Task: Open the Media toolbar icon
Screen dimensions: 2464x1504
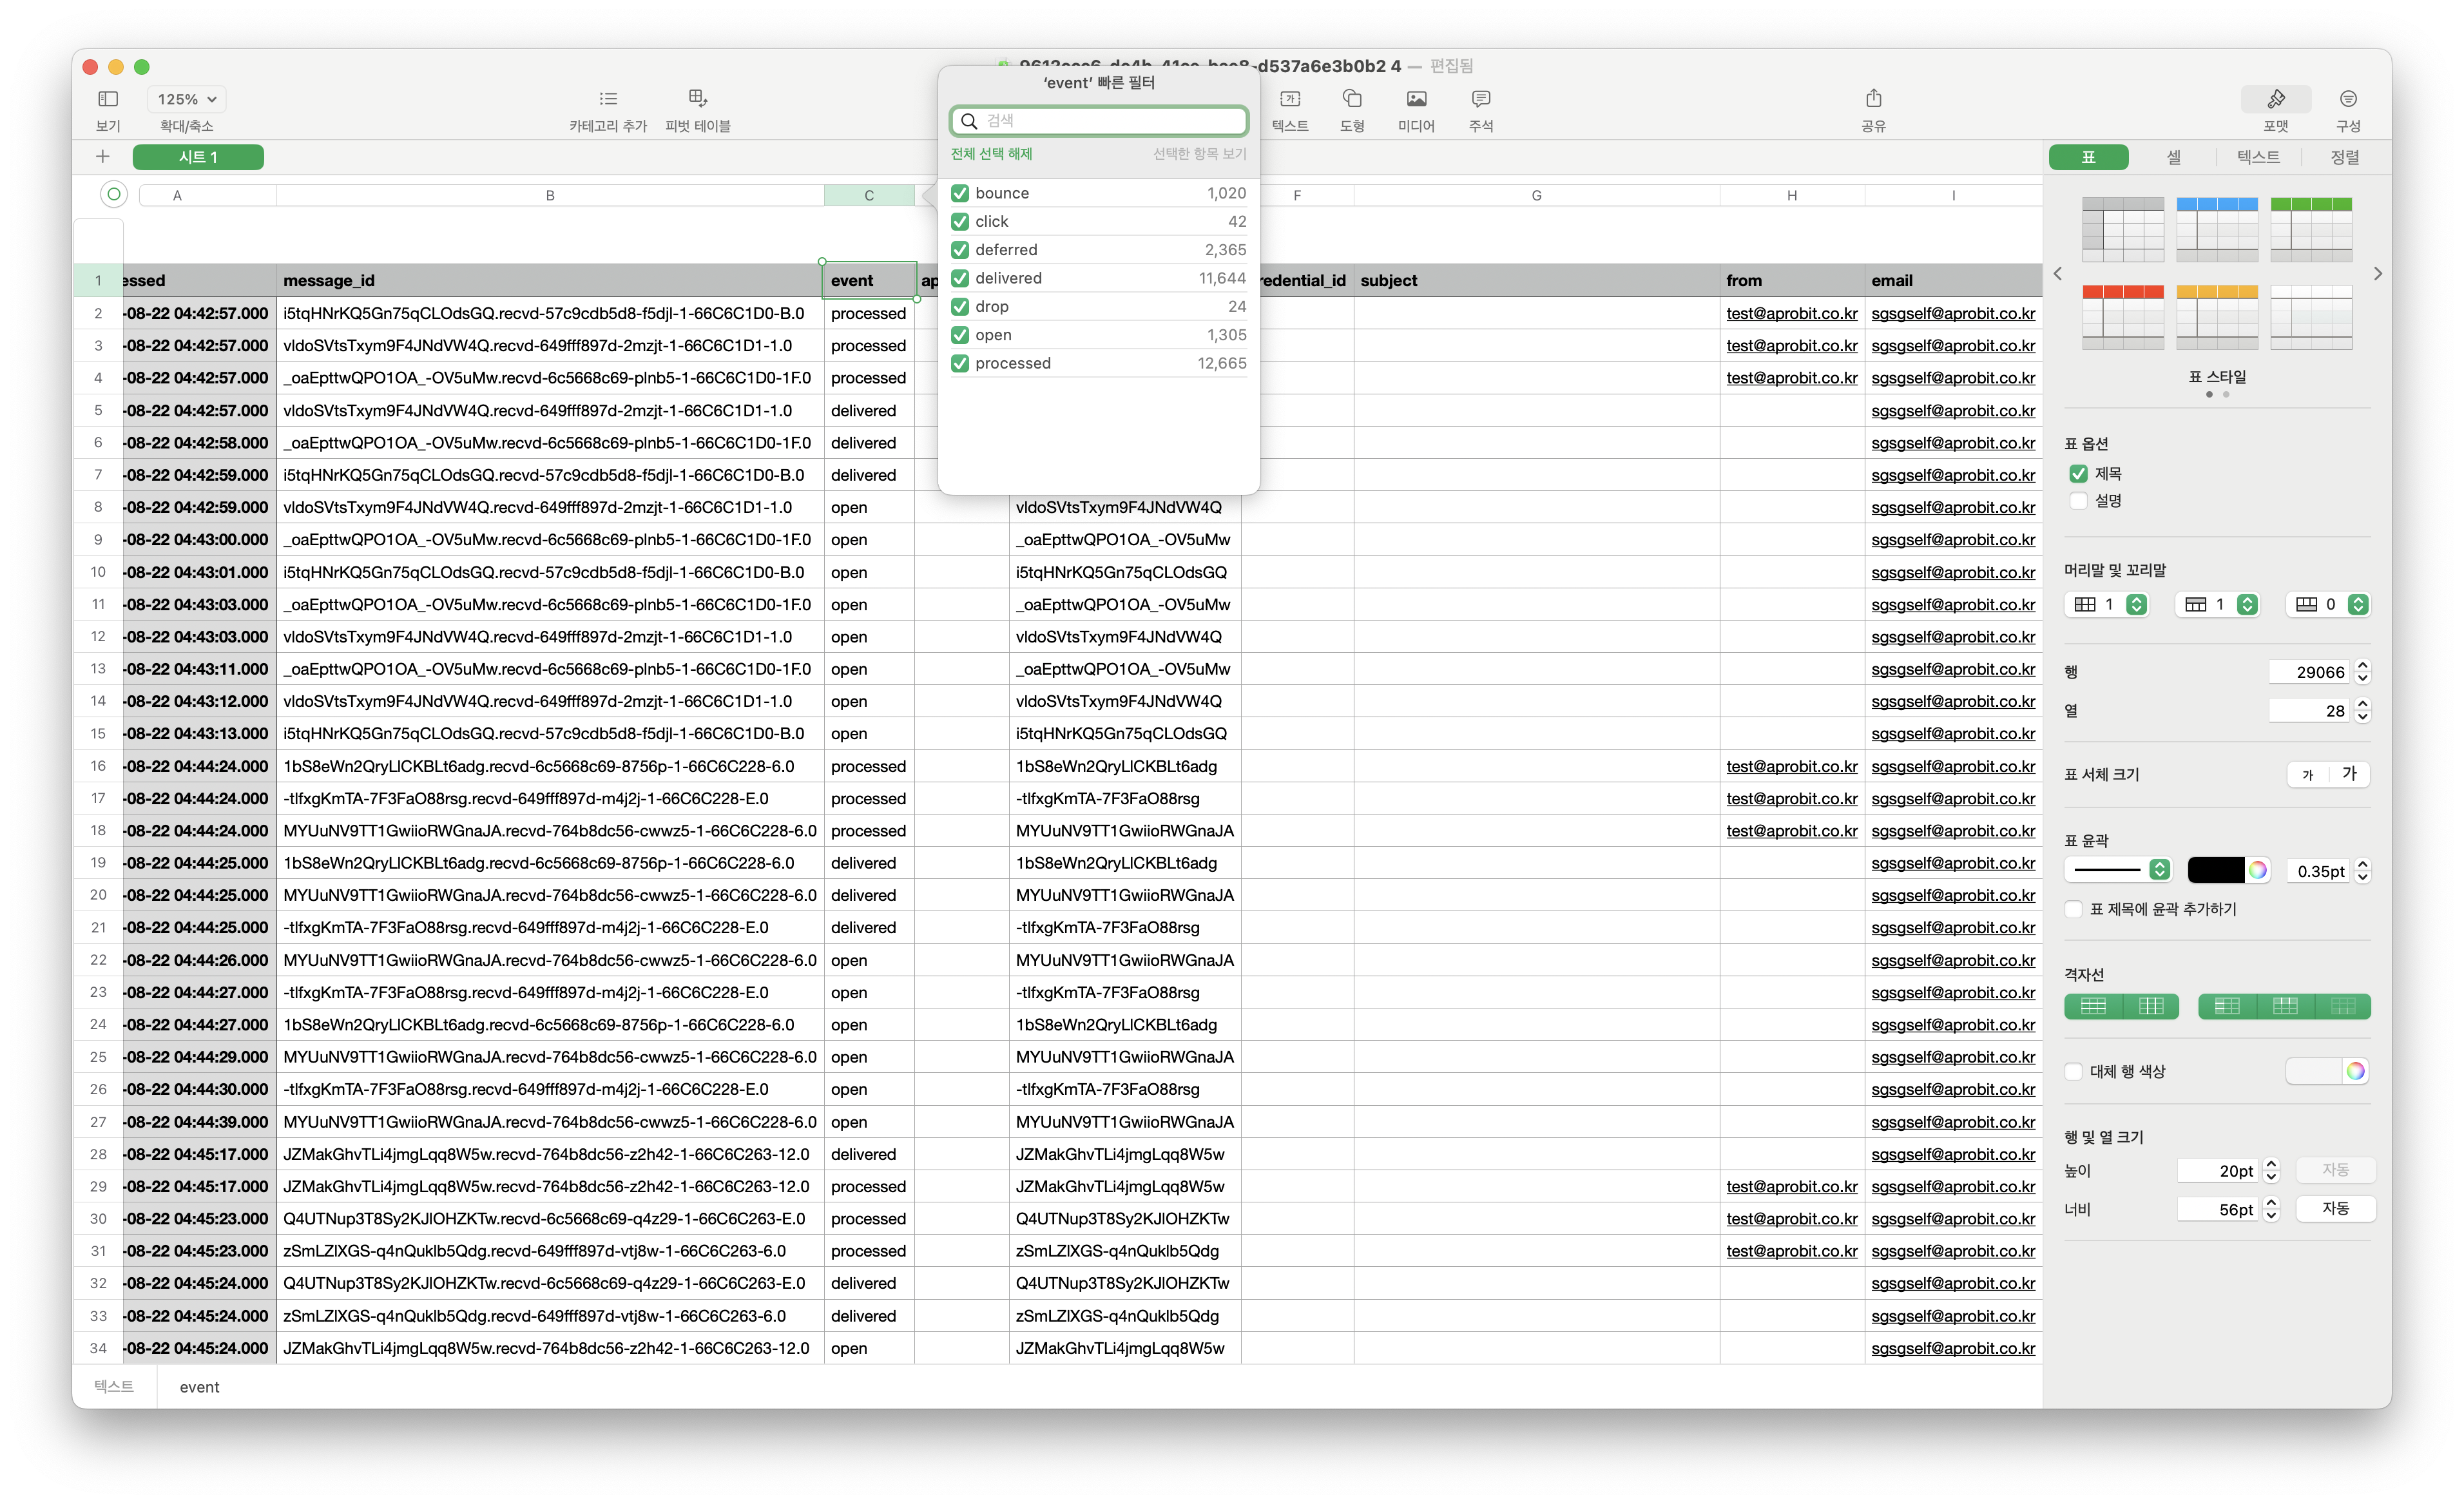Action: point(1416,99)
